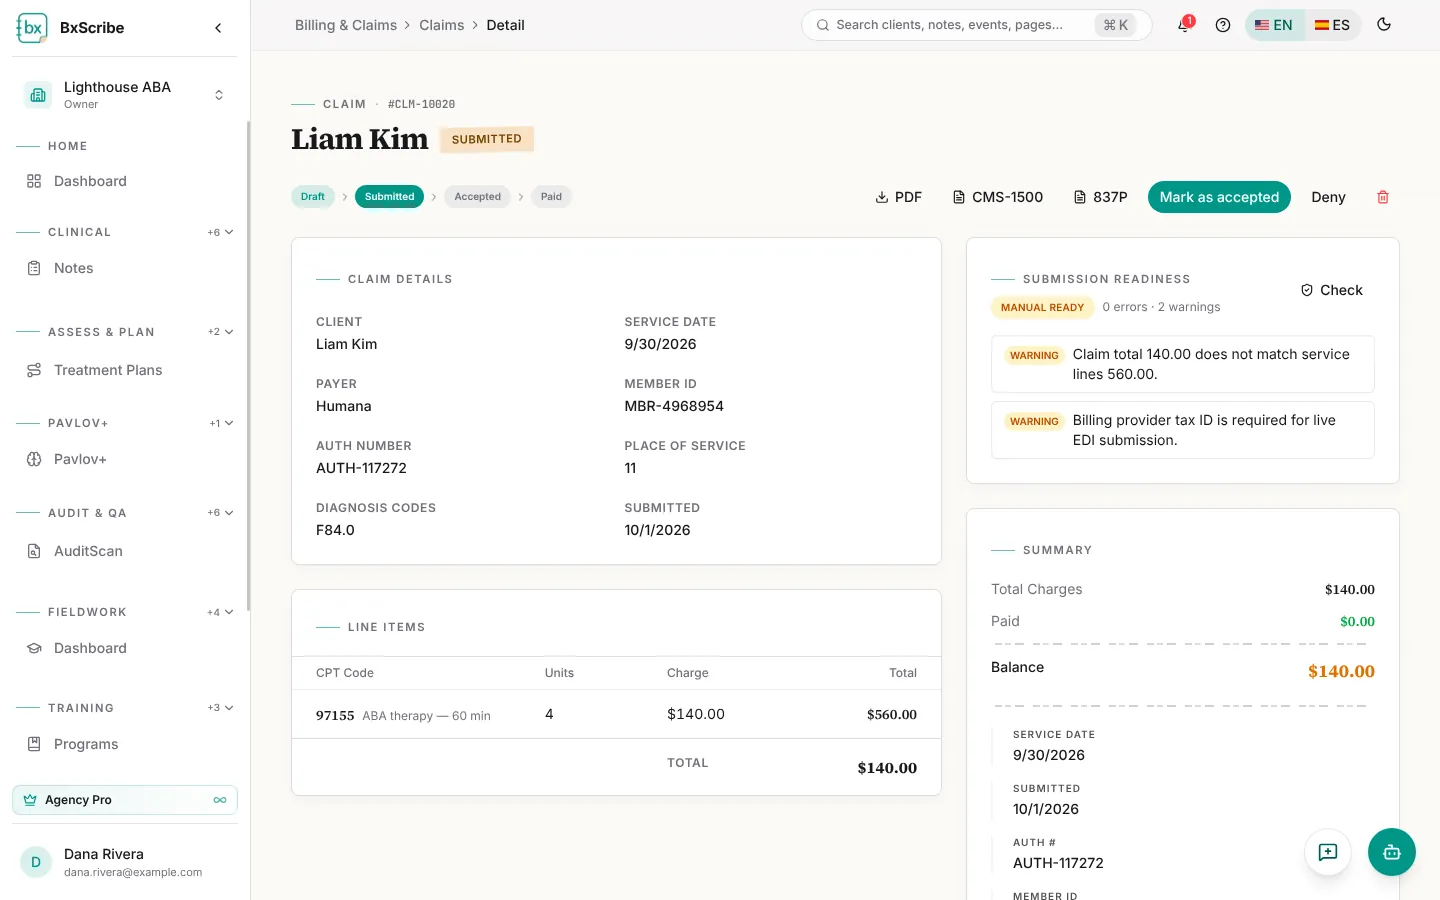This screenshot has width=1440, height=900.
Task: Toggle dark mode with the moon icon
Action: 1384,25
